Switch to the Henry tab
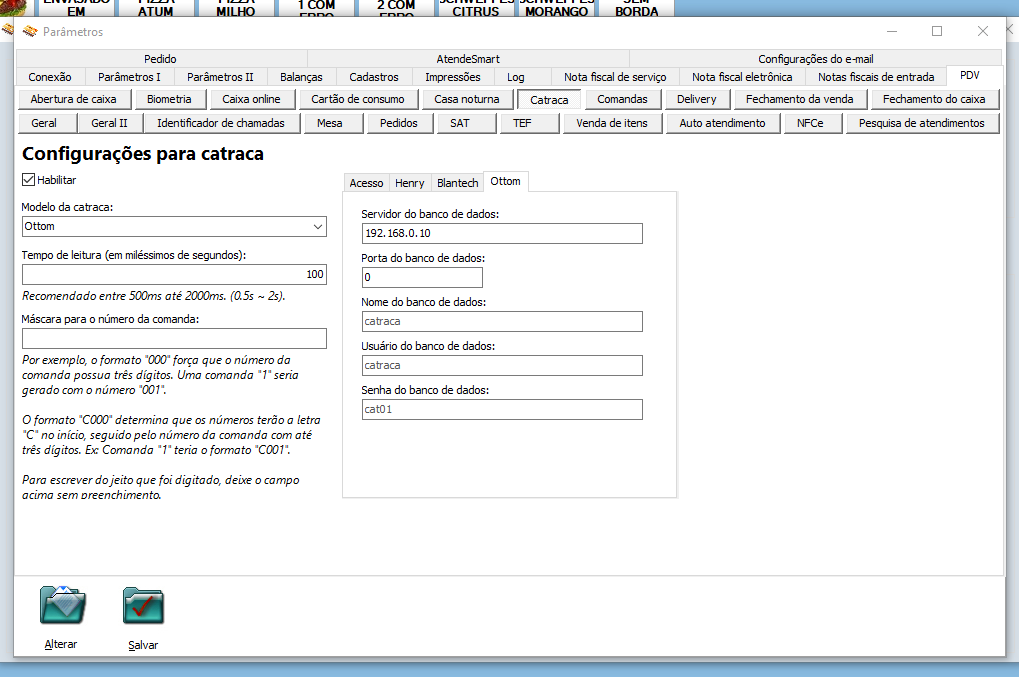 click(409, 183)
